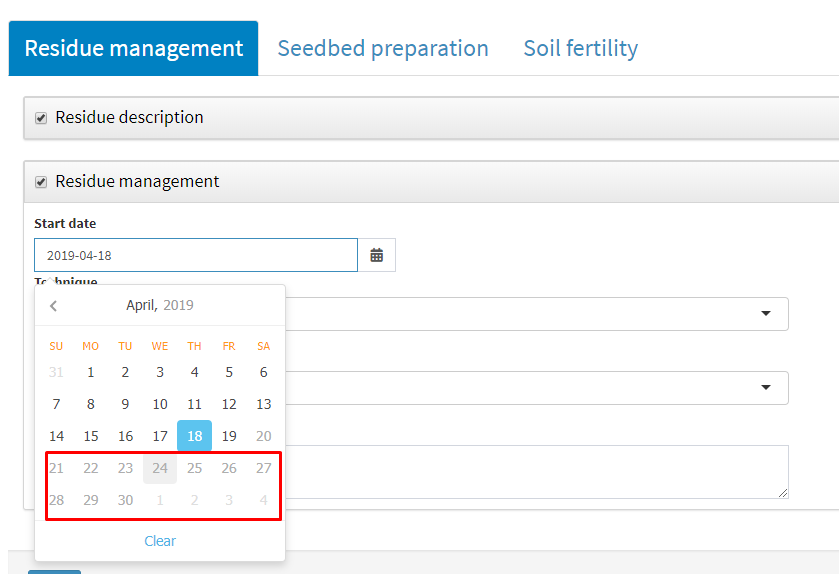Click the Clear link in calendar
The width and height of the screenshot is (839, 574).
(x=160, y=541)
